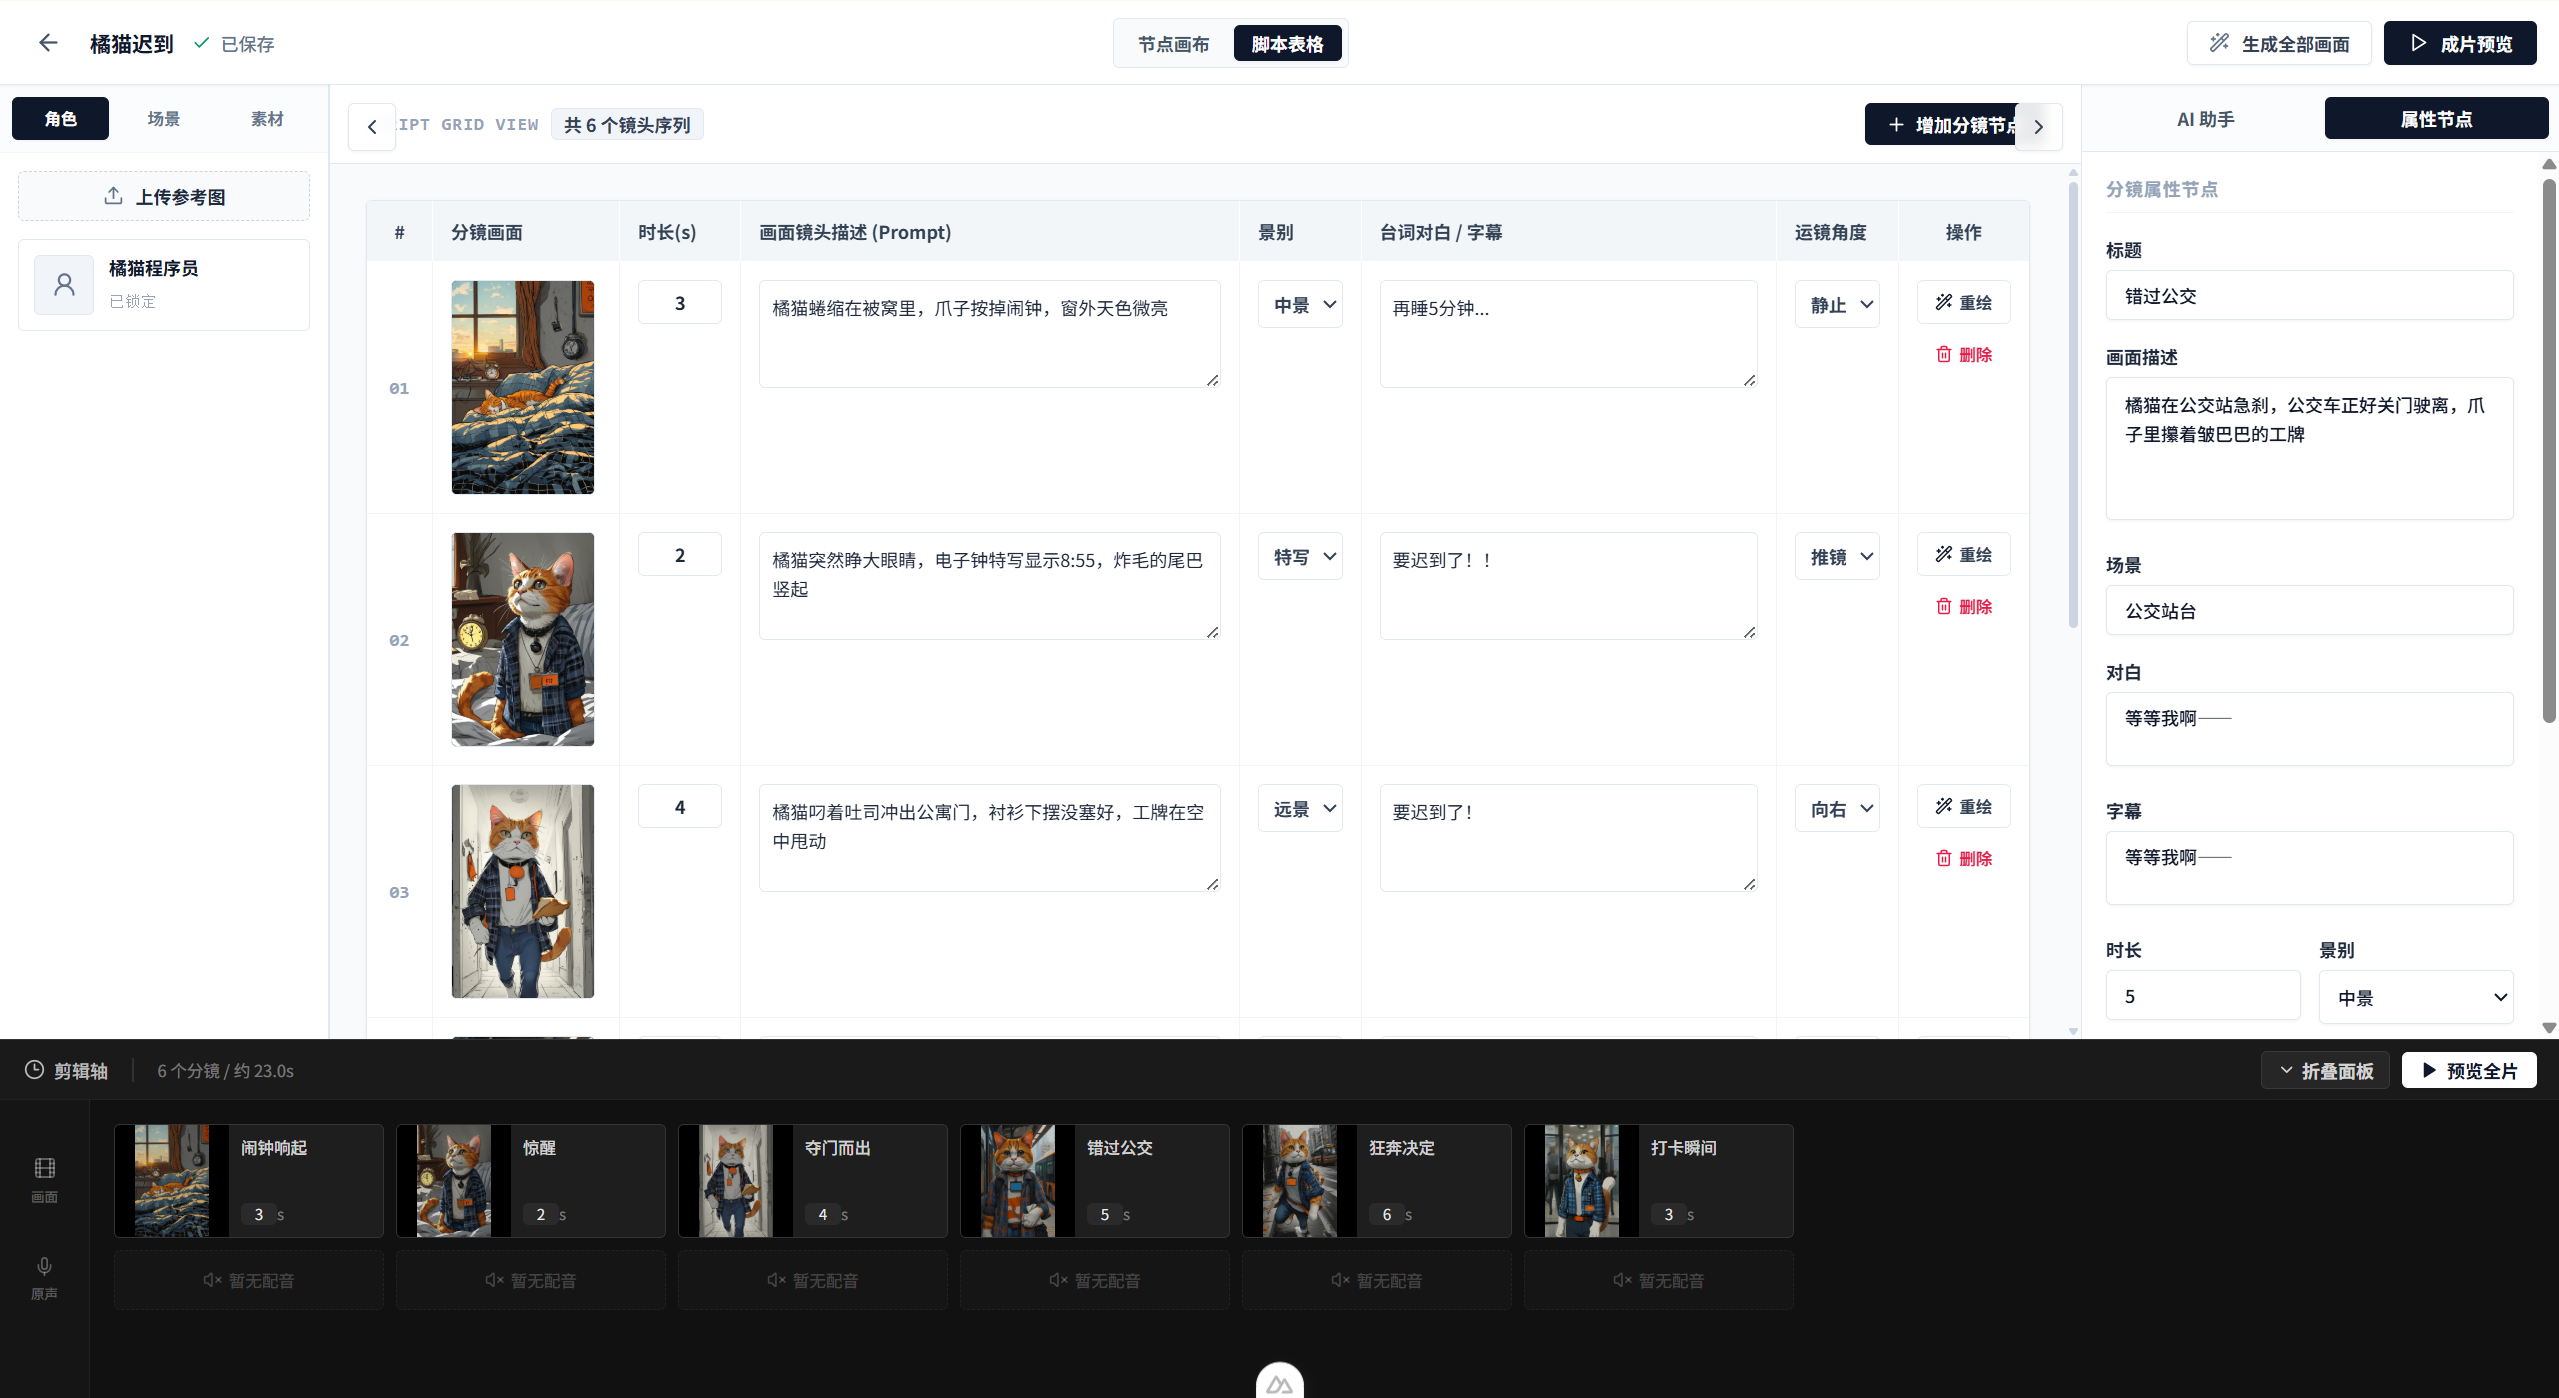Redraw the image for row 01
This screenshot has height=1398, width=2559.
click(x=1964, y=302)
